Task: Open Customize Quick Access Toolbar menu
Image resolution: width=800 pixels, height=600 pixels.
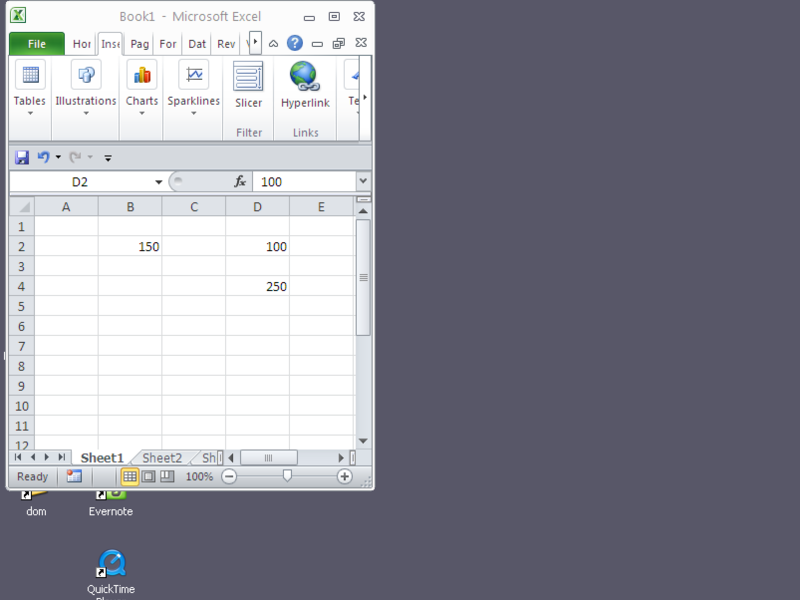Action: [108, 158]
